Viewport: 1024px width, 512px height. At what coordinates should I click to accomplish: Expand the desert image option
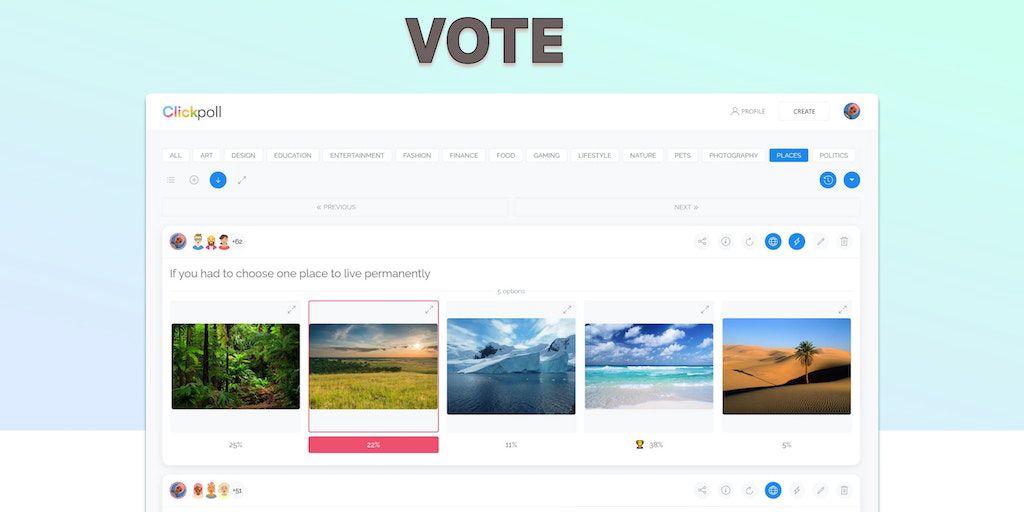click(x=842, y=310)
